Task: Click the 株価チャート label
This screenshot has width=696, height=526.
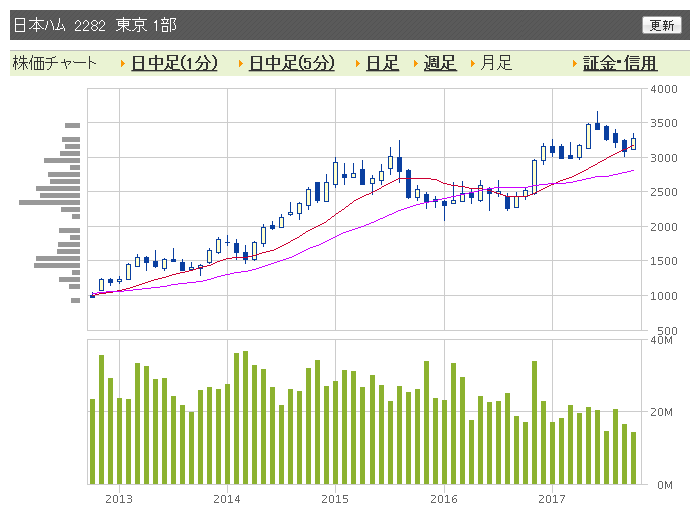Action: pyautogui.click(x=55, y=63)
